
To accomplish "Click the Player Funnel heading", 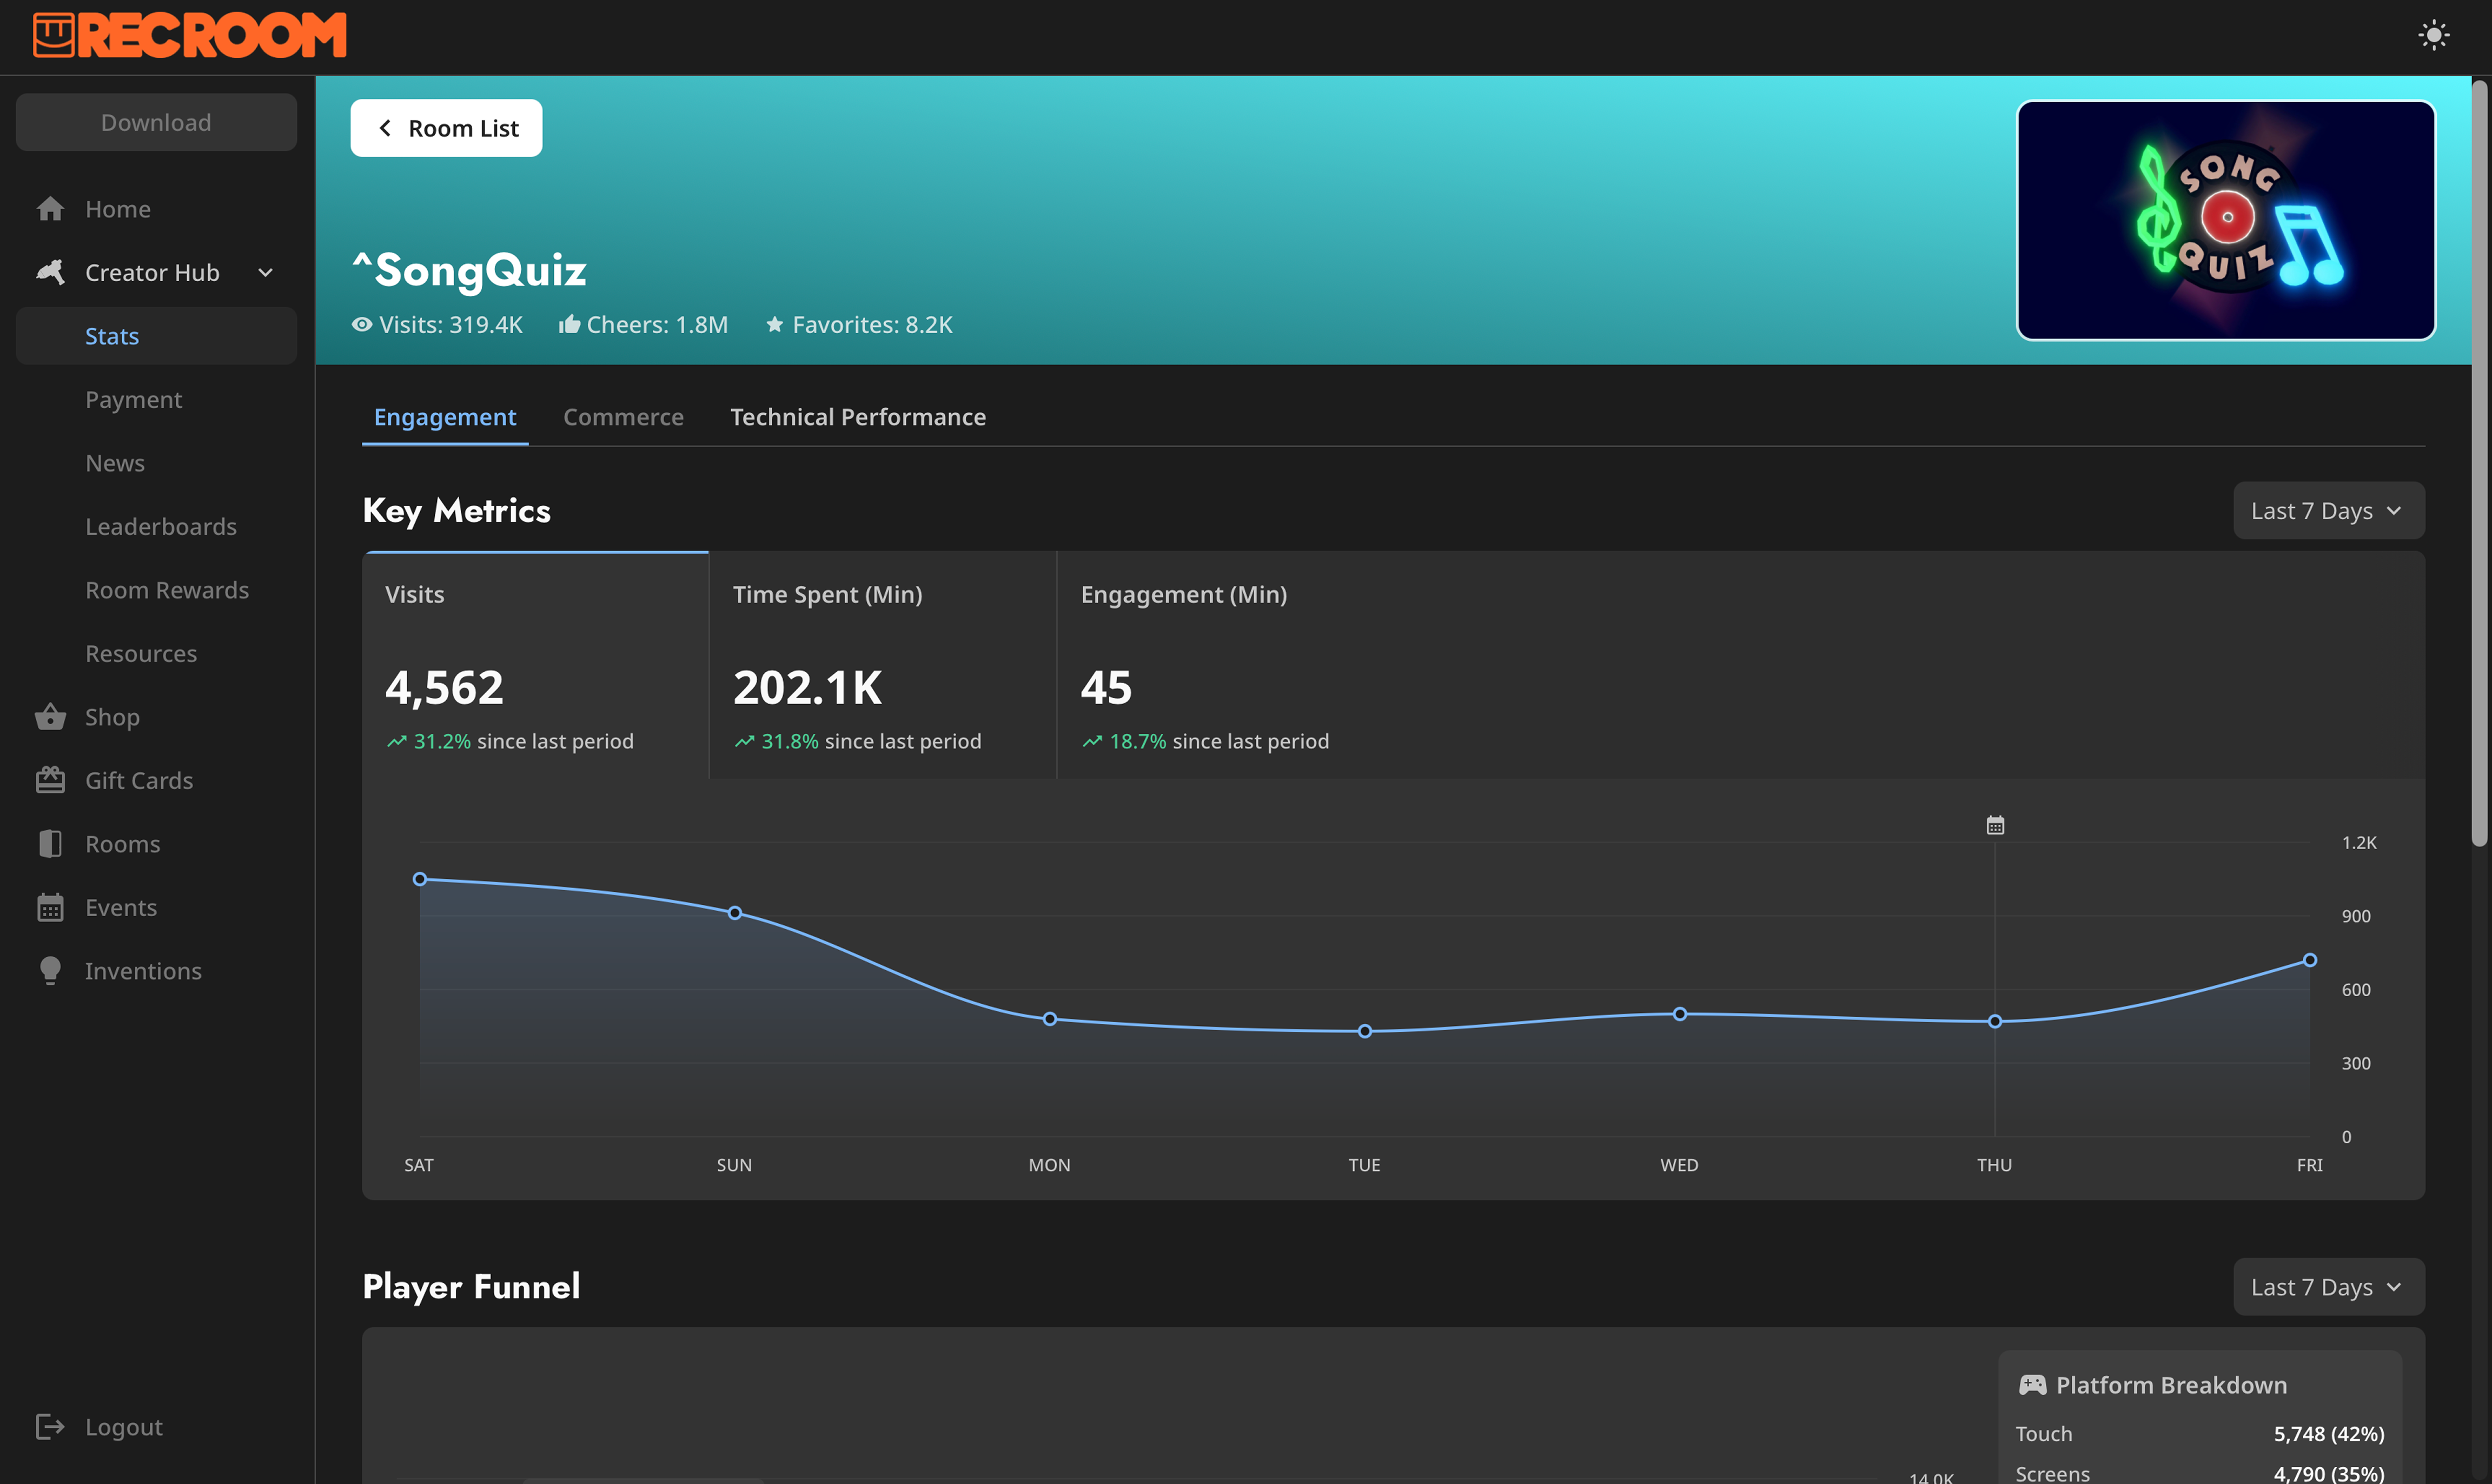I will pyautogui.click(x=471, y=1287).
